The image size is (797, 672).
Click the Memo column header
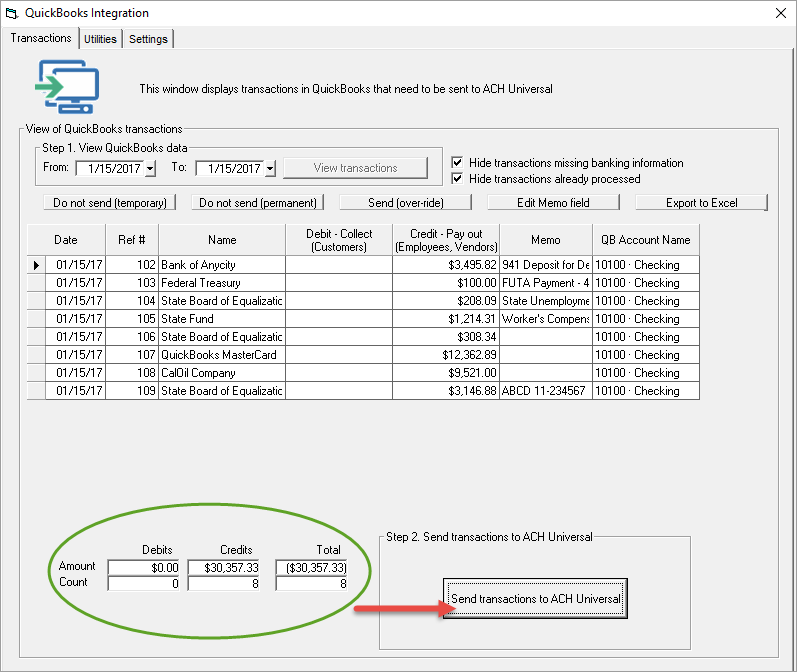pyautogui.click(x=546, y=240)
